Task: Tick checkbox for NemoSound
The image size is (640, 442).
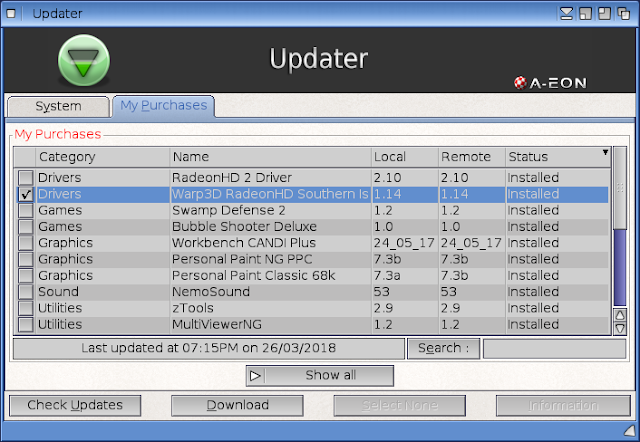Action: (26, 292)
